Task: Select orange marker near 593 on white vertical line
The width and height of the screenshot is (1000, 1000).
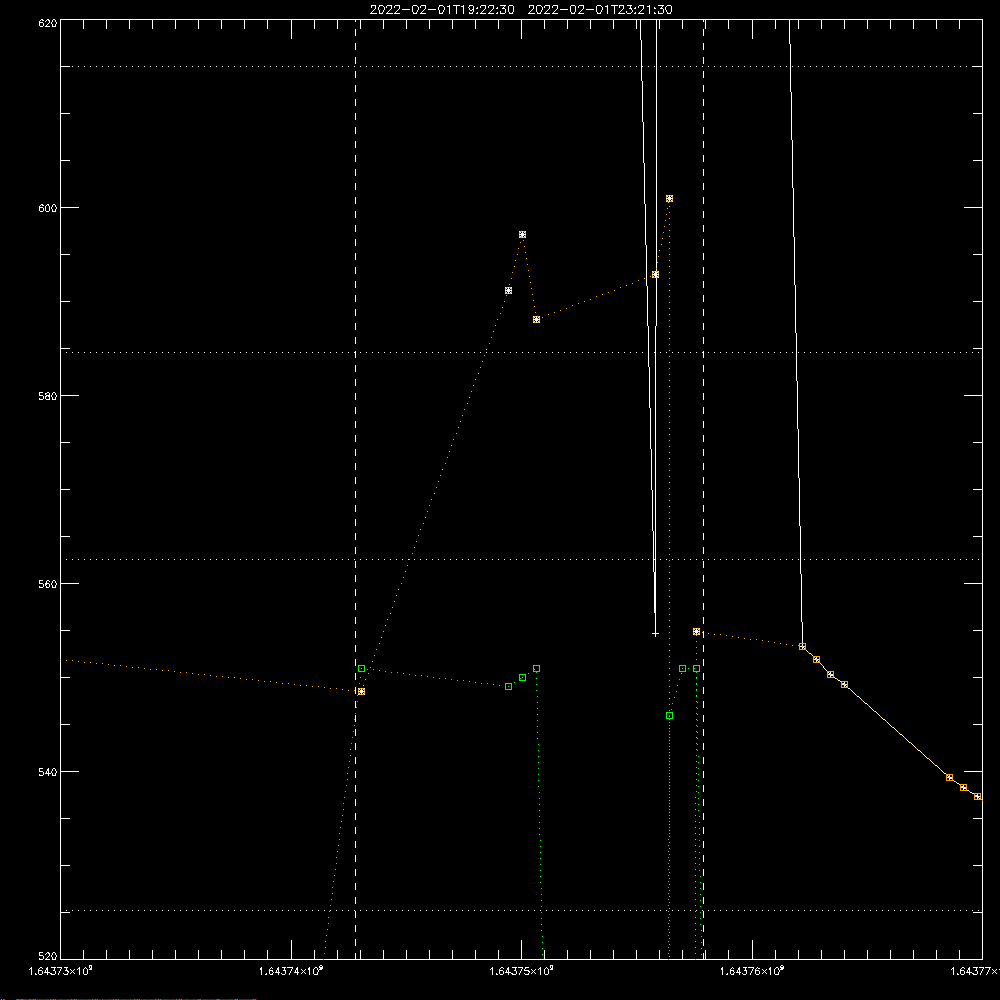Action: click(655, 275)
